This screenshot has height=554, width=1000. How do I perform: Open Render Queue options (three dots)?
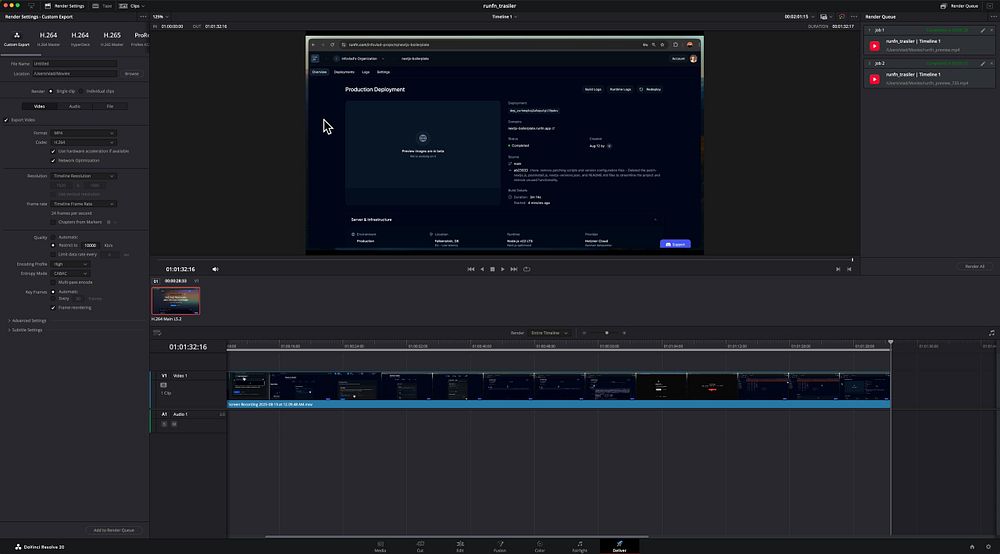click(x=993, y=17)
